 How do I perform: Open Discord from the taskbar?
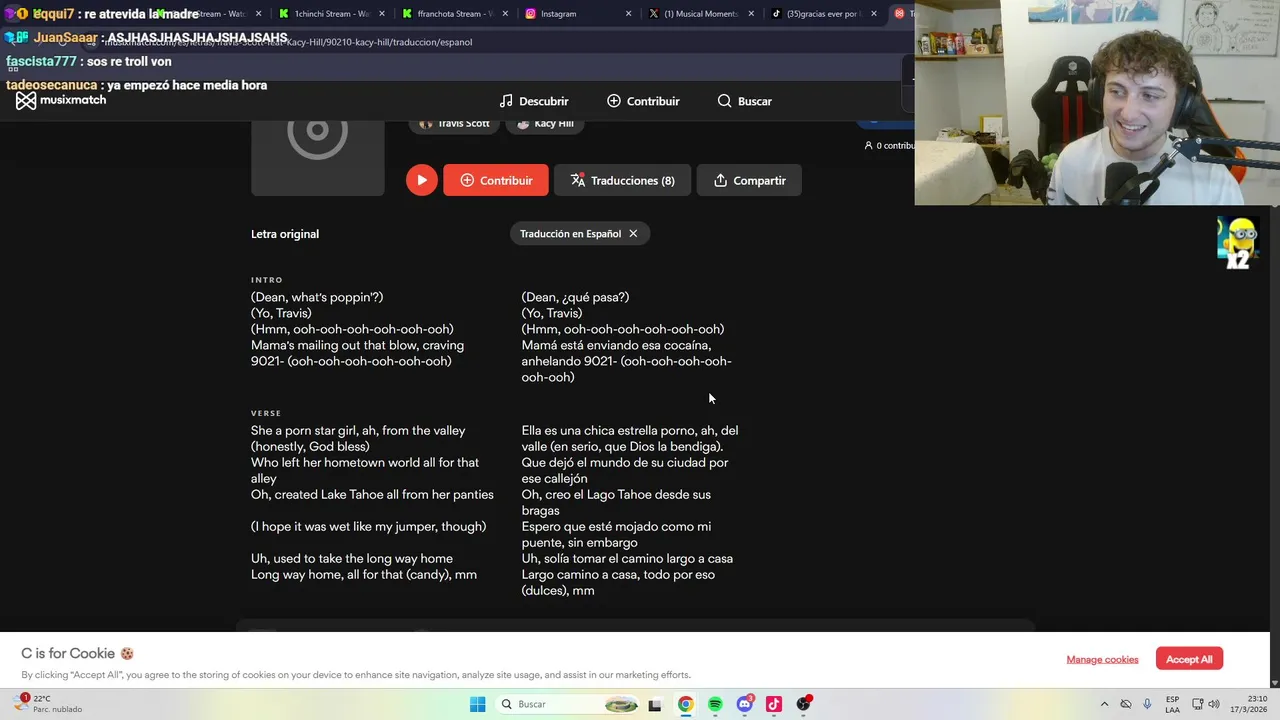coord(745,704)
